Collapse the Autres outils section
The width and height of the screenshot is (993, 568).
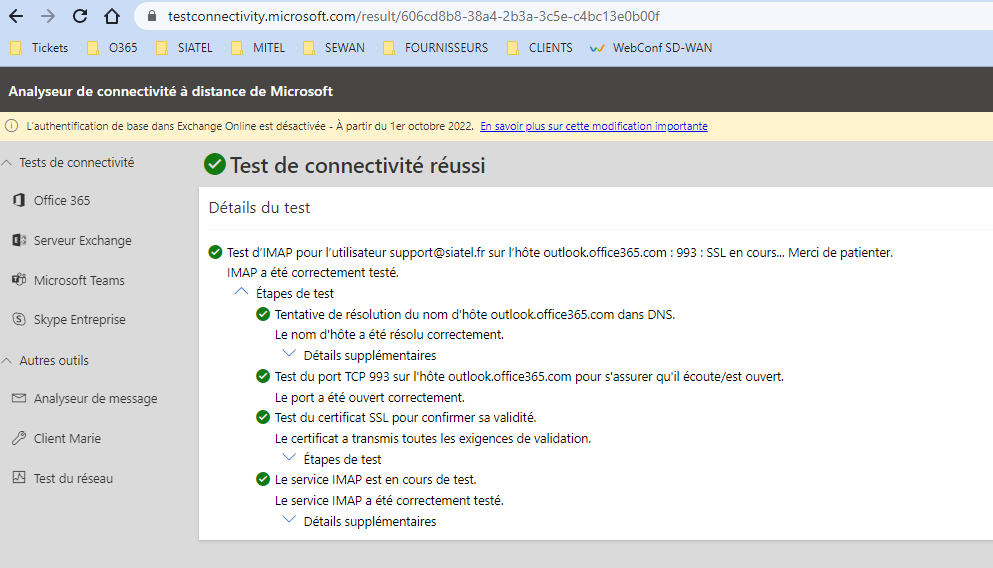tap(7, 360)
